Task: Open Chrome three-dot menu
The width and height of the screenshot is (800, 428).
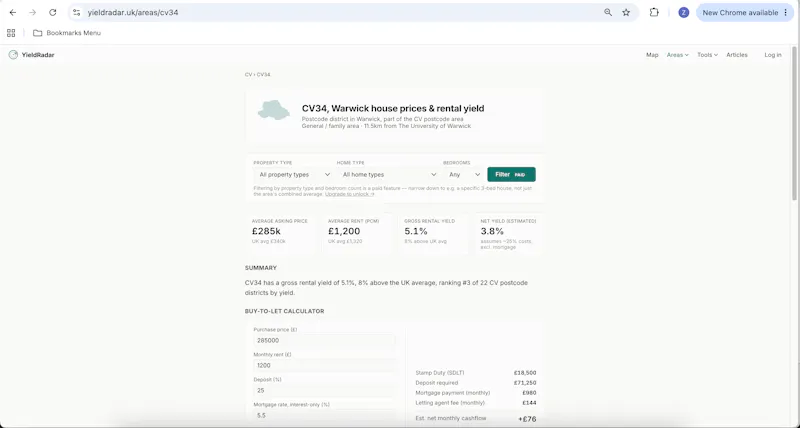Action: click(x=786, y=12)
